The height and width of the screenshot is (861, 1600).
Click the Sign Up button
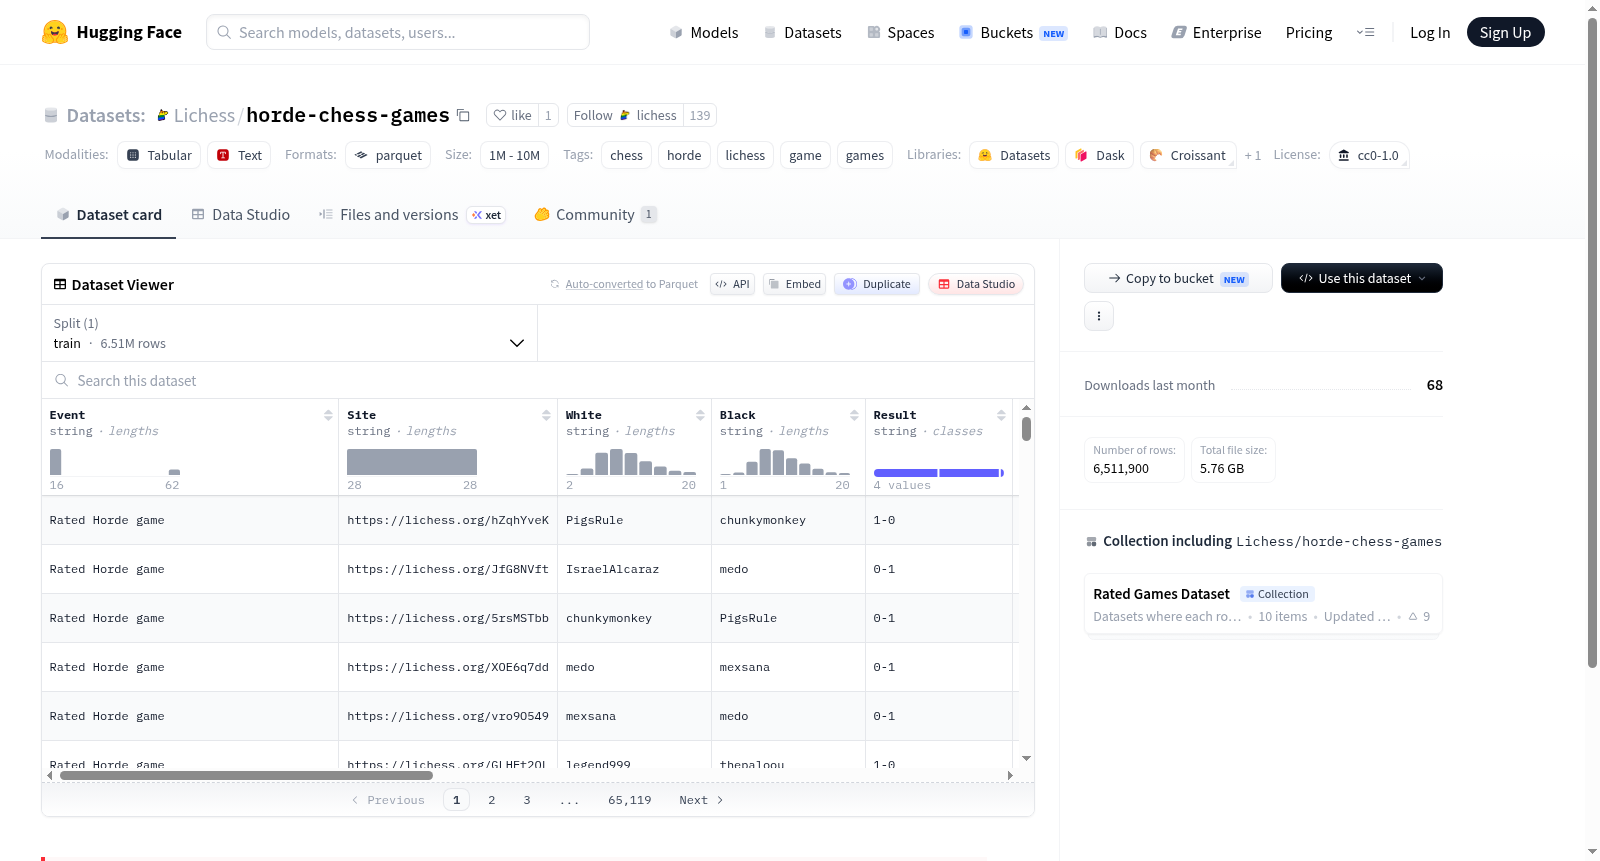(1505, 32)
